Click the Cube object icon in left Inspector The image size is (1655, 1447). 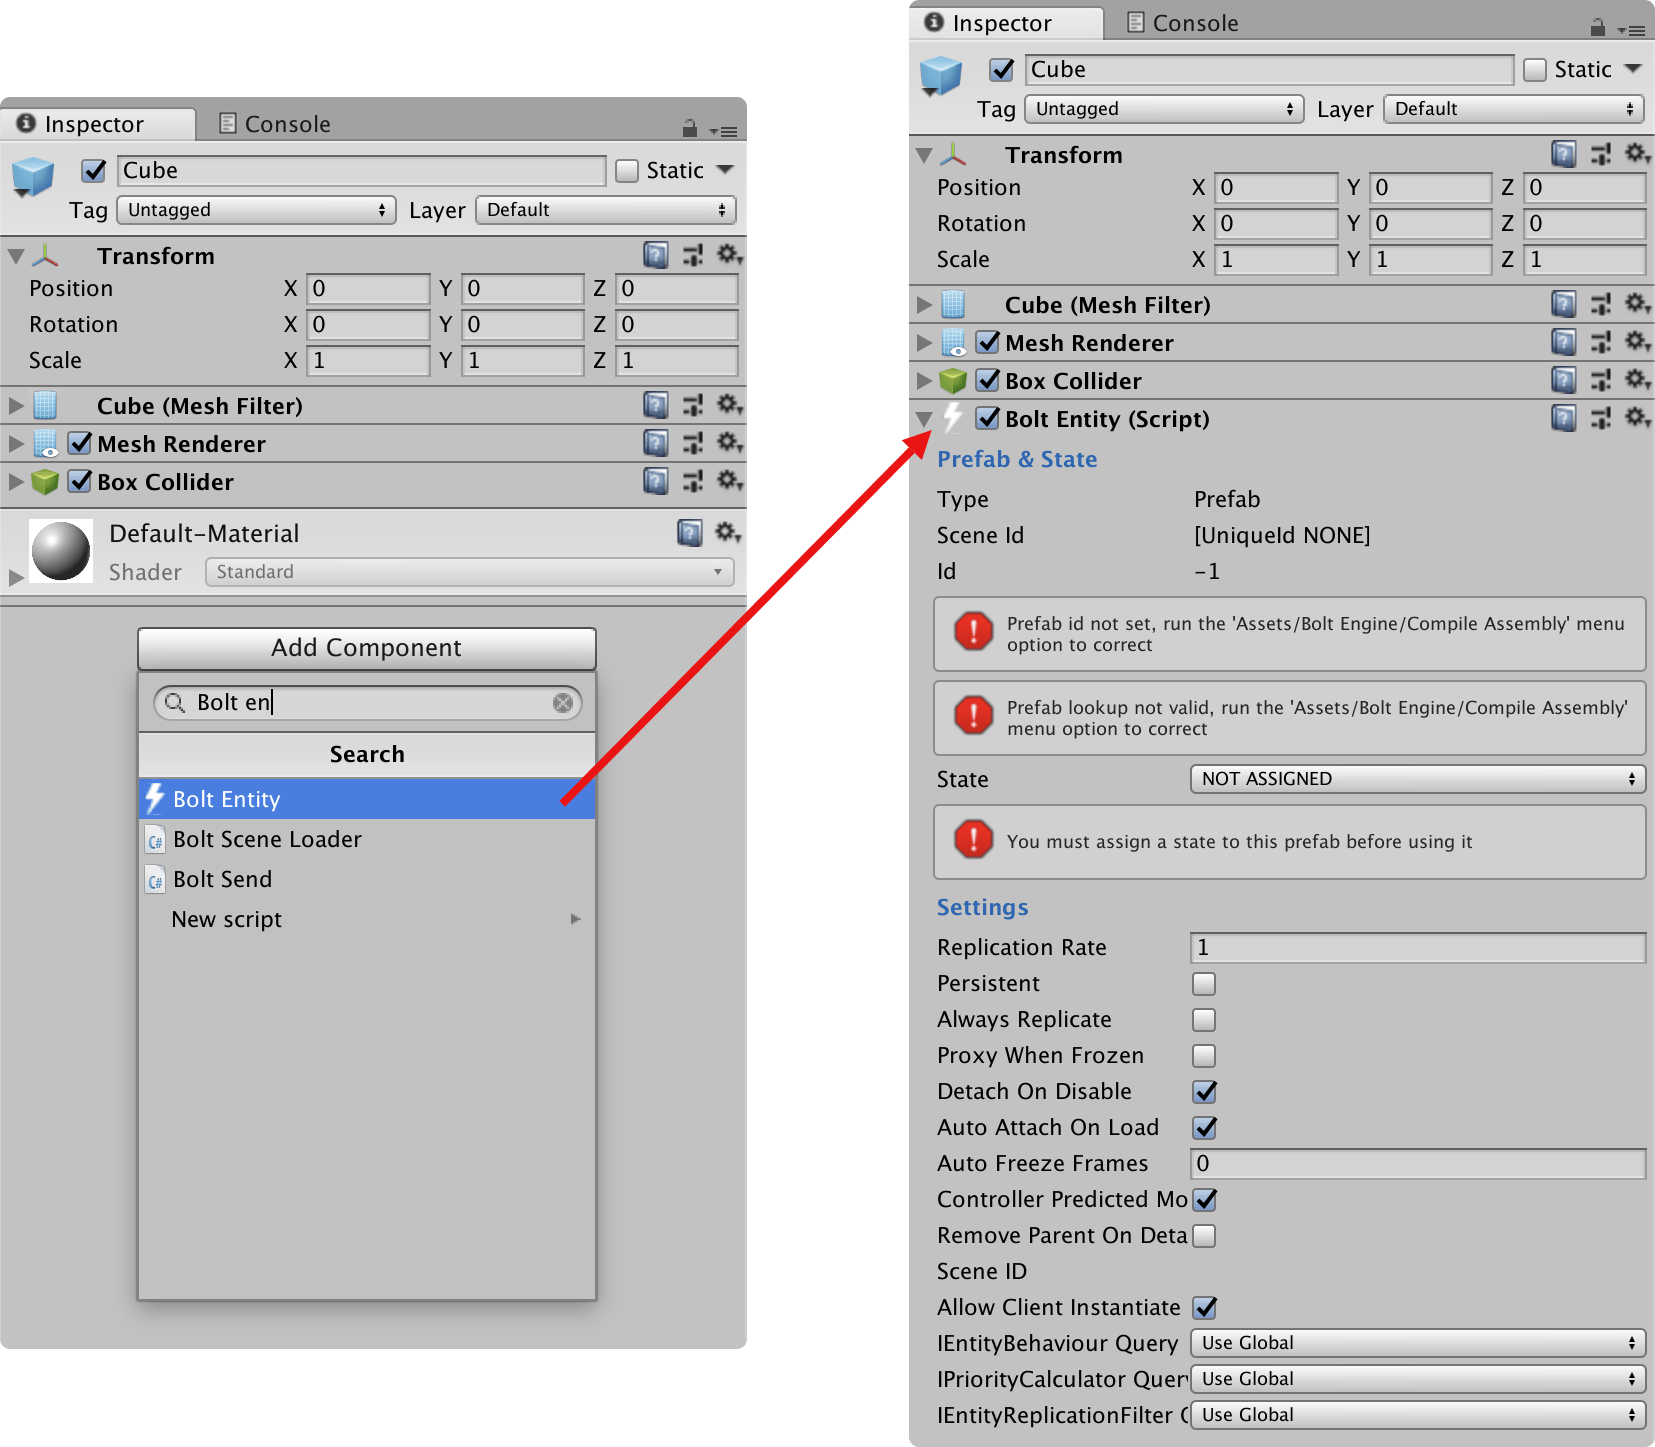33,178
